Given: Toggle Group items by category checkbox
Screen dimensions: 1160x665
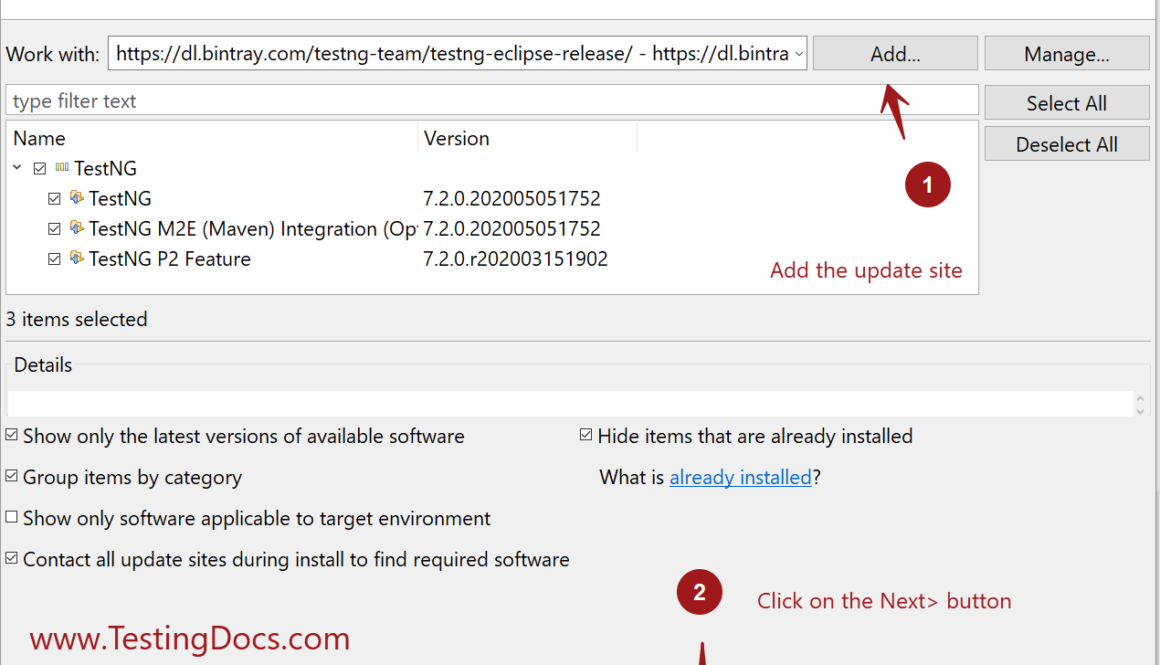Looking at the screenshot, I should coord(12,477).
